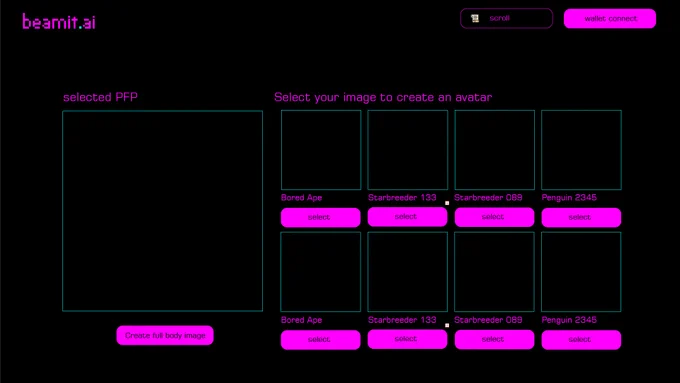The image size is (680, 383).
Task: Click inside the selected PFP preview box
Action: (x=163, y=211)
